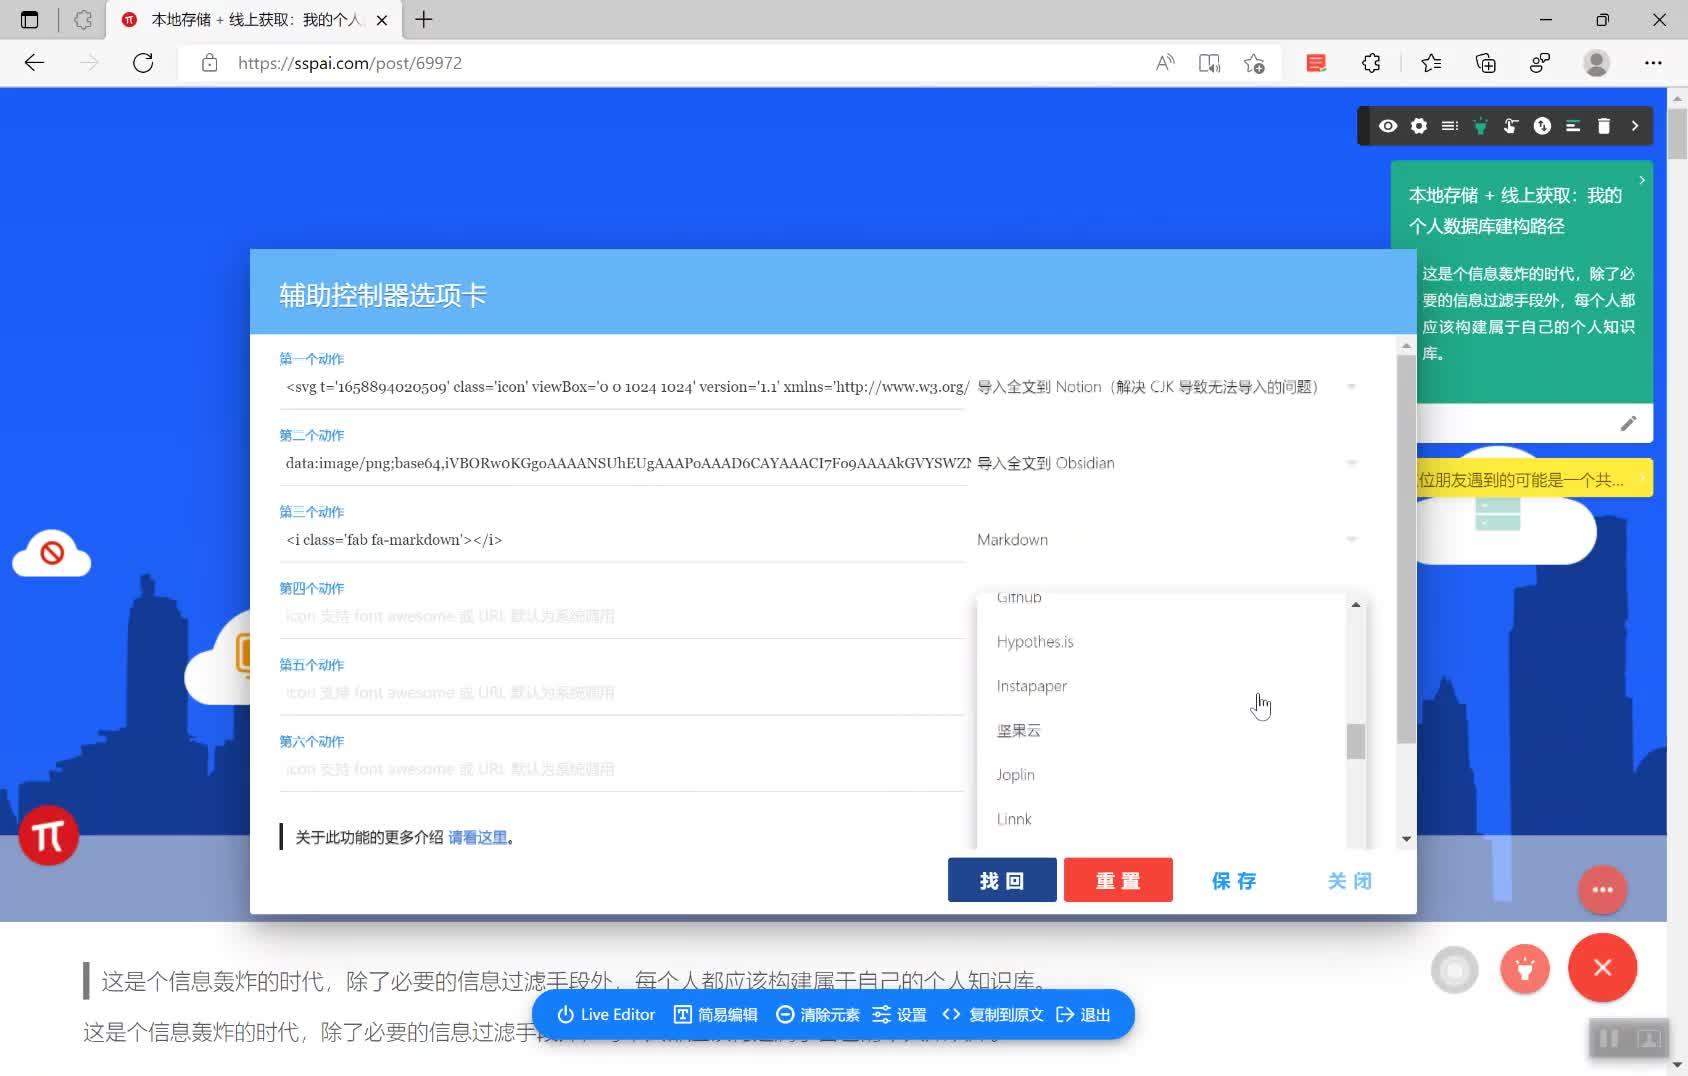The image size is (1688, 1076).
Task: Click the red extension icon in toolbar
Action: tap(1316, 63)
